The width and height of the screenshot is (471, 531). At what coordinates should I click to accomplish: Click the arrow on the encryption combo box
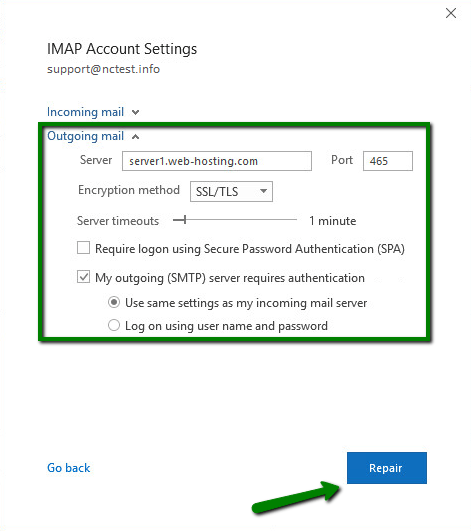[263, 191]
